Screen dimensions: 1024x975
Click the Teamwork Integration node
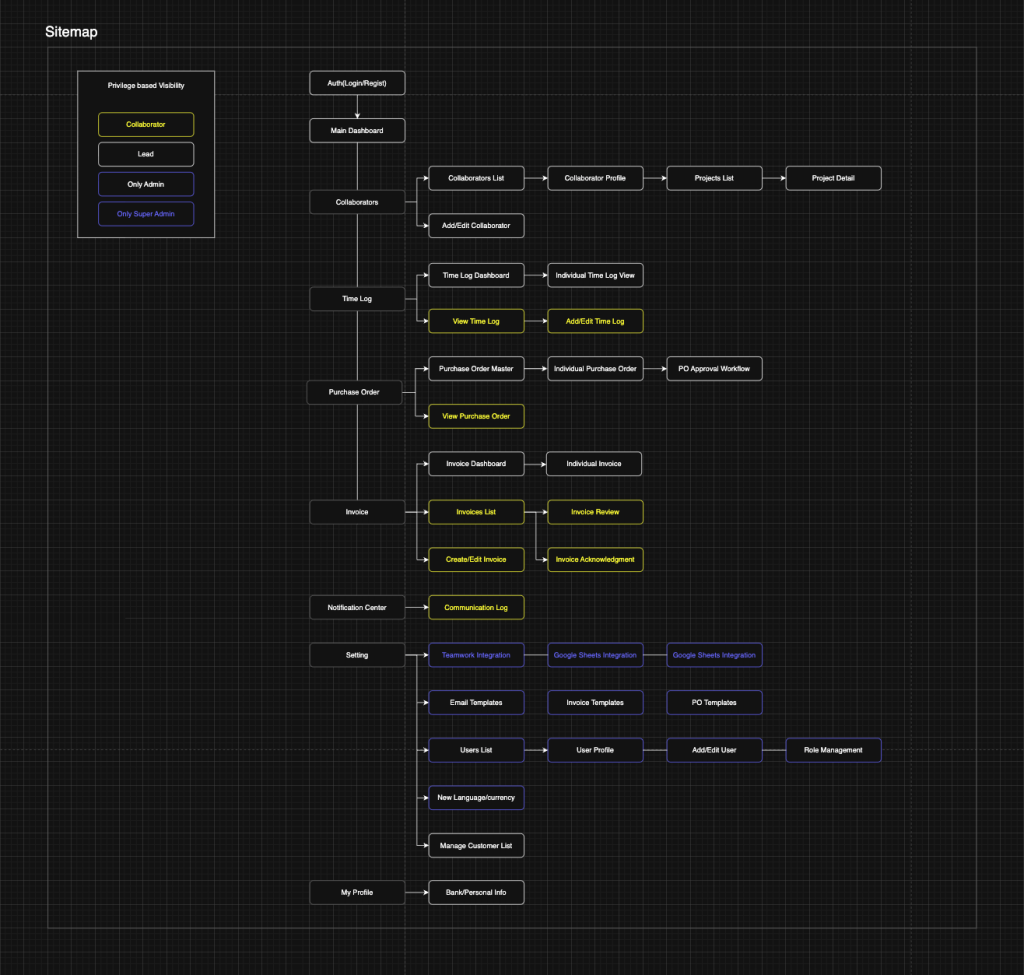point(476,655)
